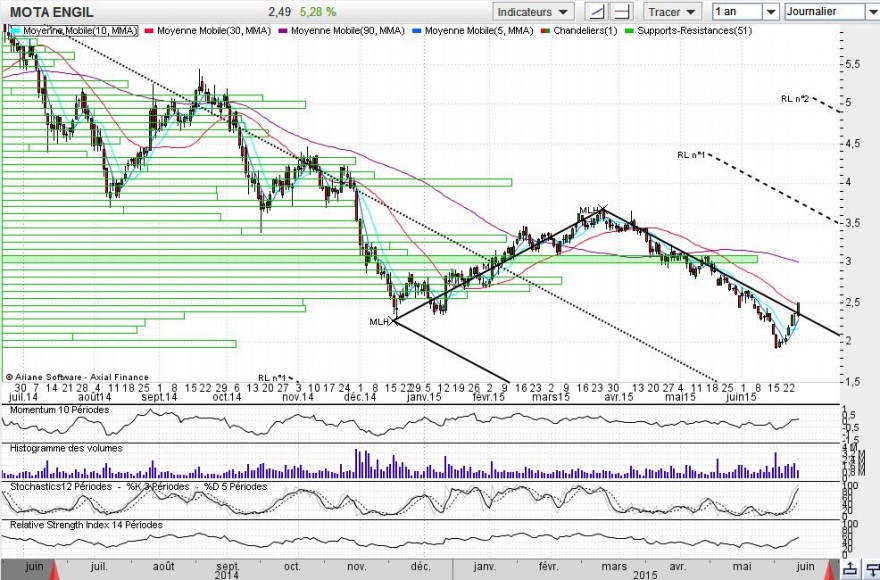880x580 pixels.
Task: Select the Chandeliers(1) legend entry
Action: coord(579,31)
